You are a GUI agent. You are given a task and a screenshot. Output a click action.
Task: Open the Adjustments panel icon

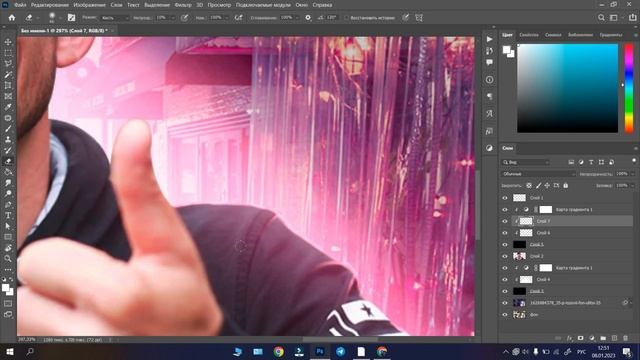(489, 148)
